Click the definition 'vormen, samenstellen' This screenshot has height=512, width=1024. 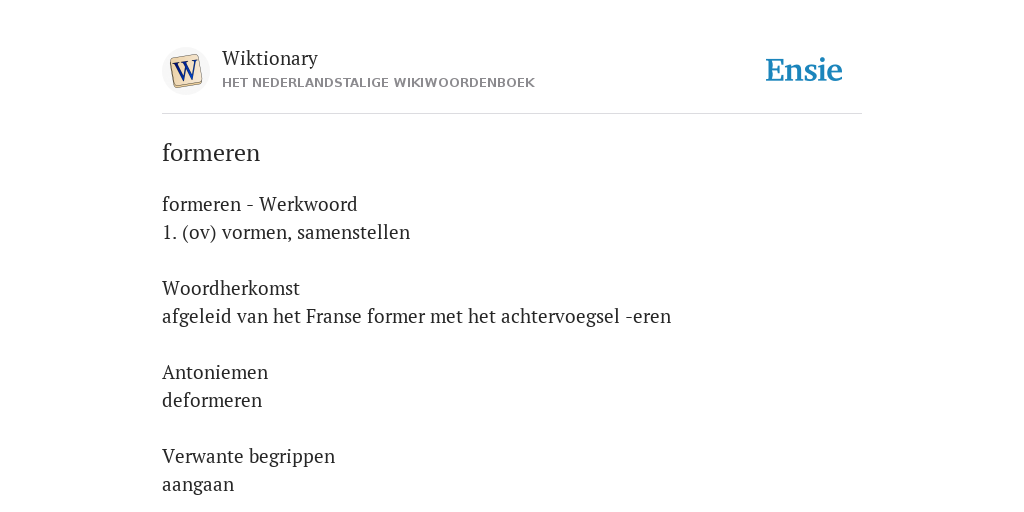tap(316, 232)
